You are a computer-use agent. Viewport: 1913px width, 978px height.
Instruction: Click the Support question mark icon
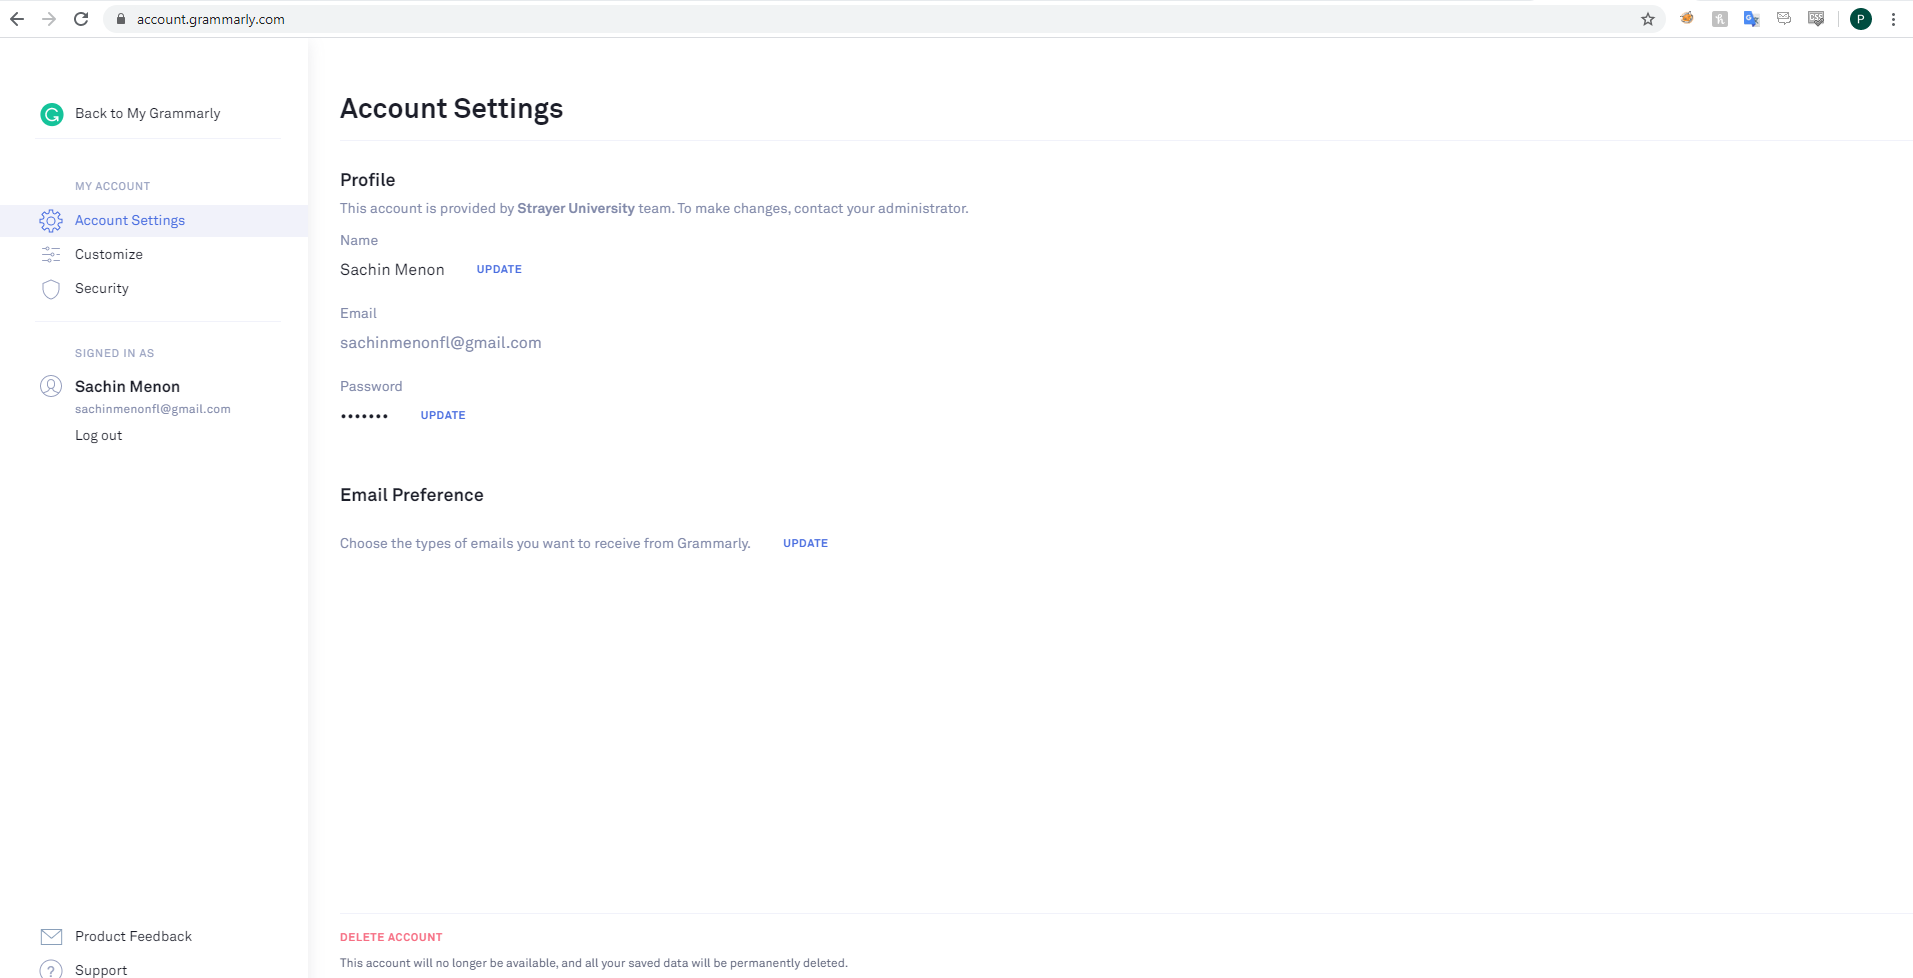[51, 970]
